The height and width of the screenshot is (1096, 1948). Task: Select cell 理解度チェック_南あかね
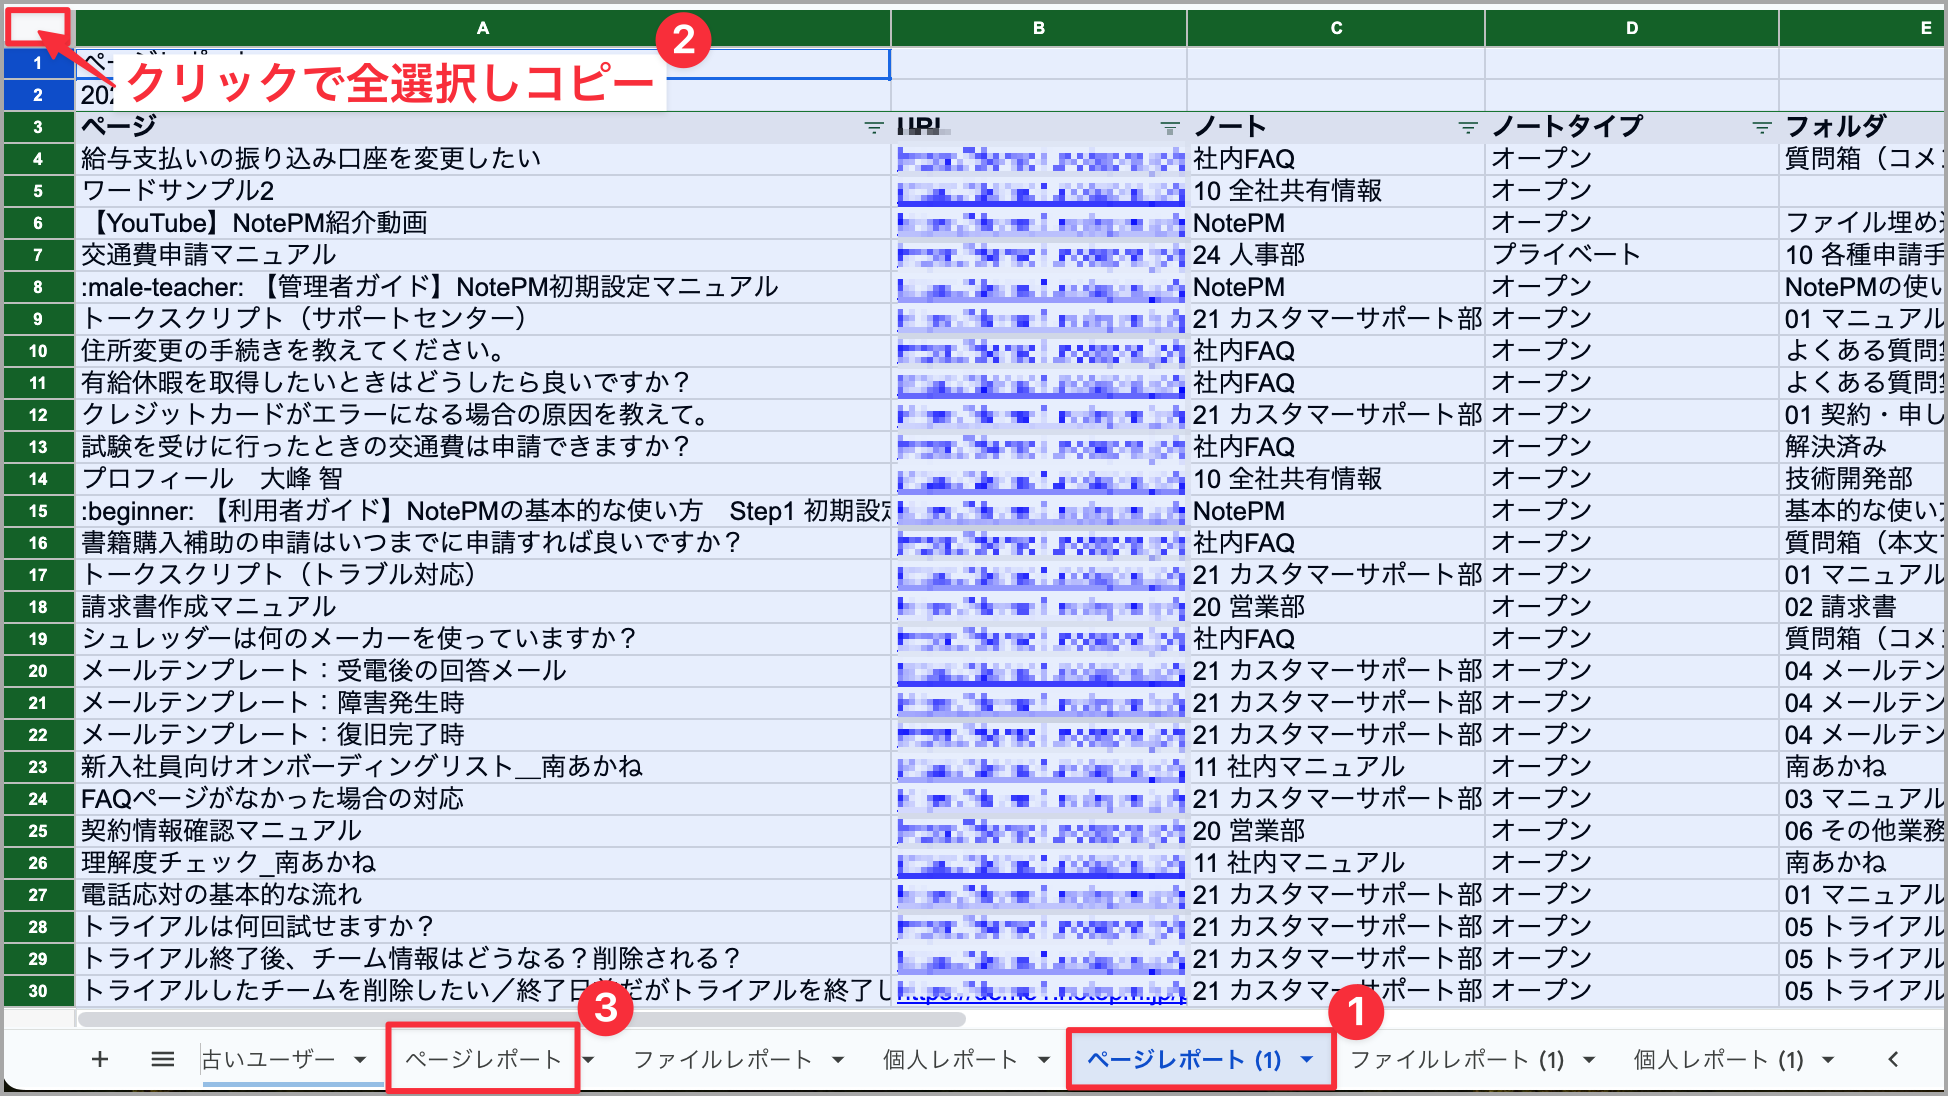pos(483,863)
